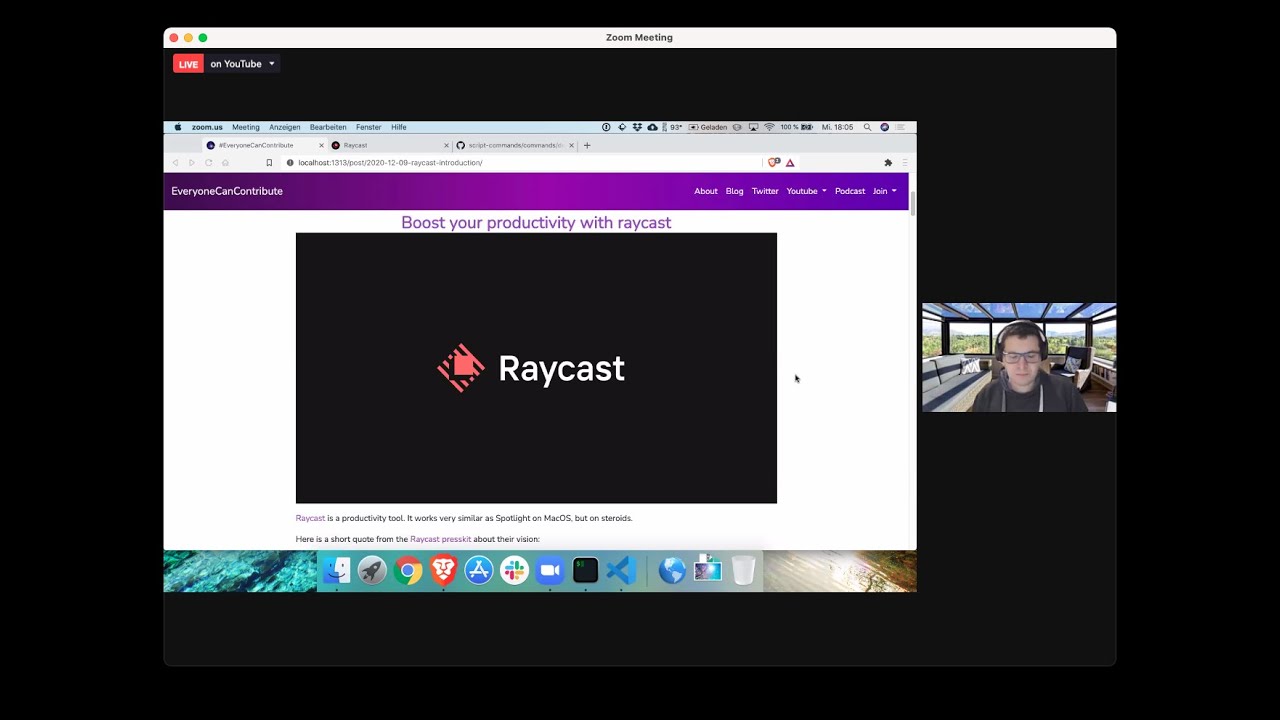Reload the page in the browser
Viewport: 1280px width, 720px height.
pyautogui.click(x=208, y=163)
